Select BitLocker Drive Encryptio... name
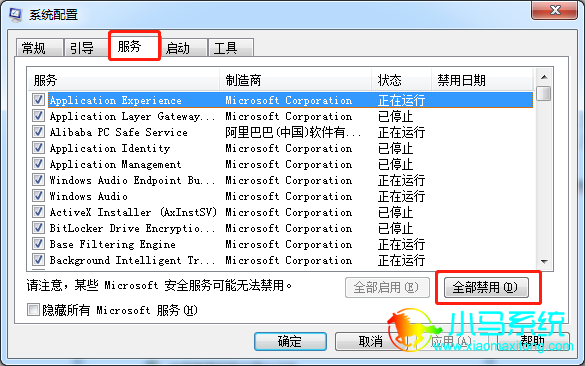Image resolution: width=585 pixels, height=366 pixels. [132, 228]
